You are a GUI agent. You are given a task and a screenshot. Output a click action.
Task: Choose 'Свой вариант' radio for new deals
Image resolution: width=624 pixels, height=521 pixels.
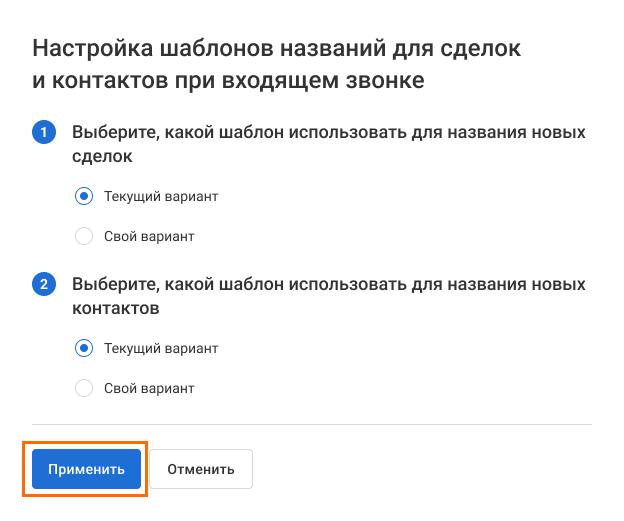[x=84, y=237]
